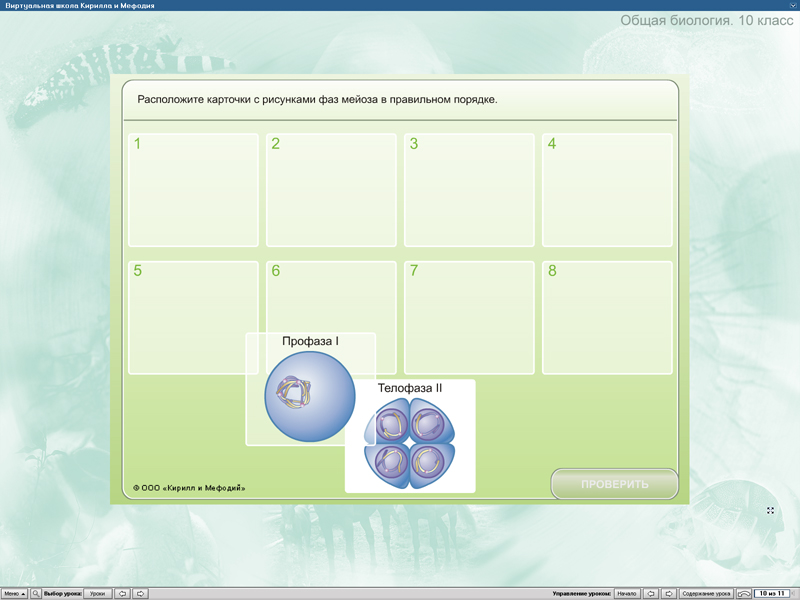Click empty slot number 3

[469, 190]
